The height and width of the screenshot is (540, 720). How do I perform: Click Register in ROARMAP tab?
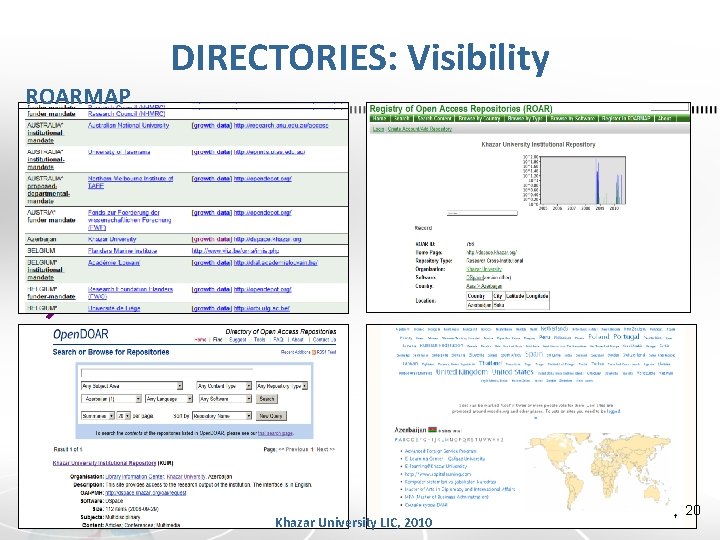pos(626,118)
